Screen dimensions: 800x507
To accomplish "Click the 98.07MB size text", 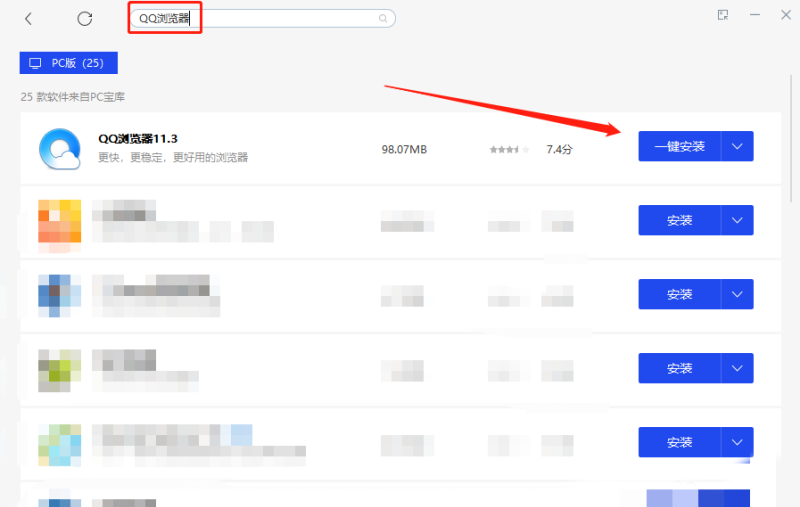I will (404, 149).
